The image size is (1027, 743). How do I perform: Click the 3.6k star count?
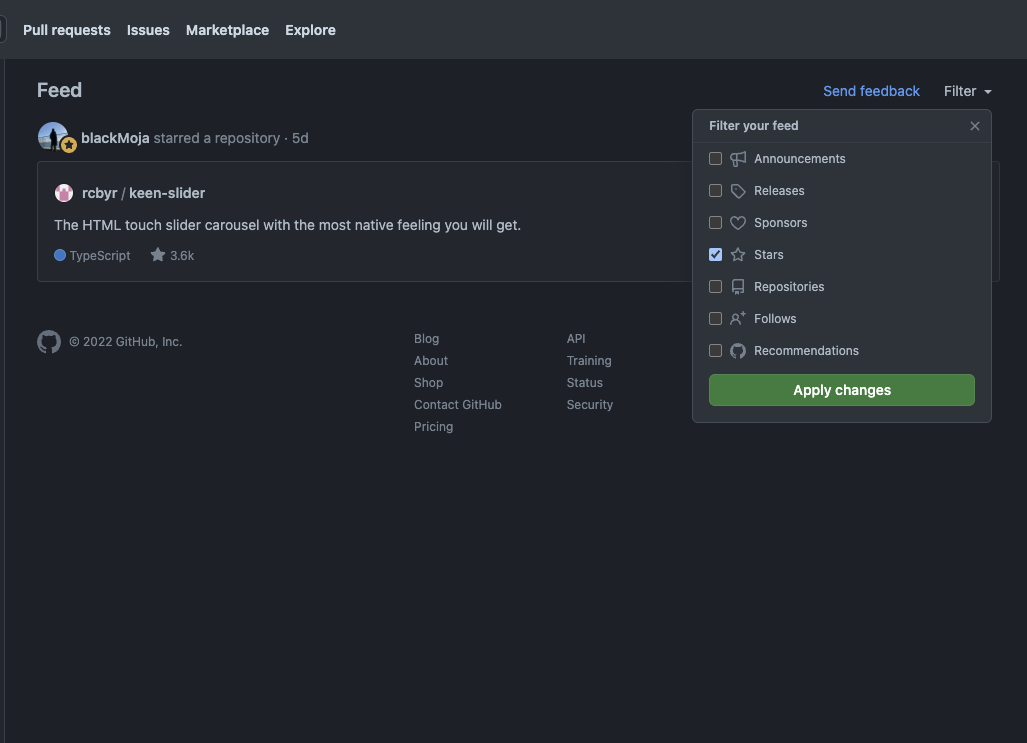(182, 256)
